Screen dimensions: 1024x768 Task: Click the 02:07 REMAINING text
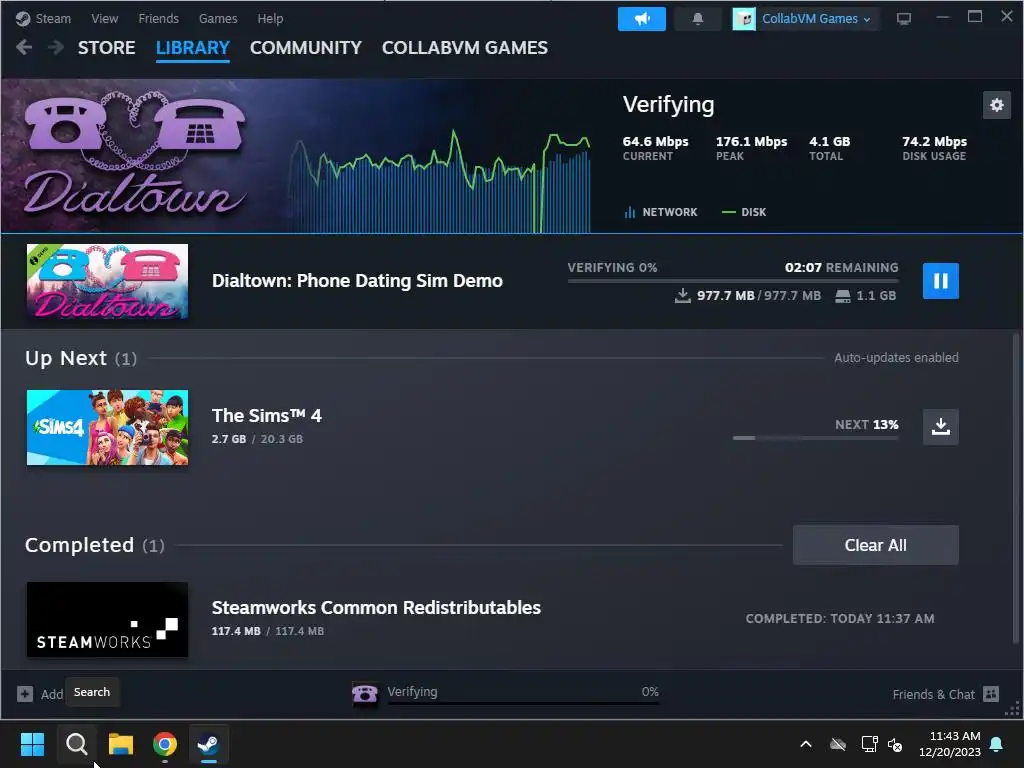click(841, 268)
